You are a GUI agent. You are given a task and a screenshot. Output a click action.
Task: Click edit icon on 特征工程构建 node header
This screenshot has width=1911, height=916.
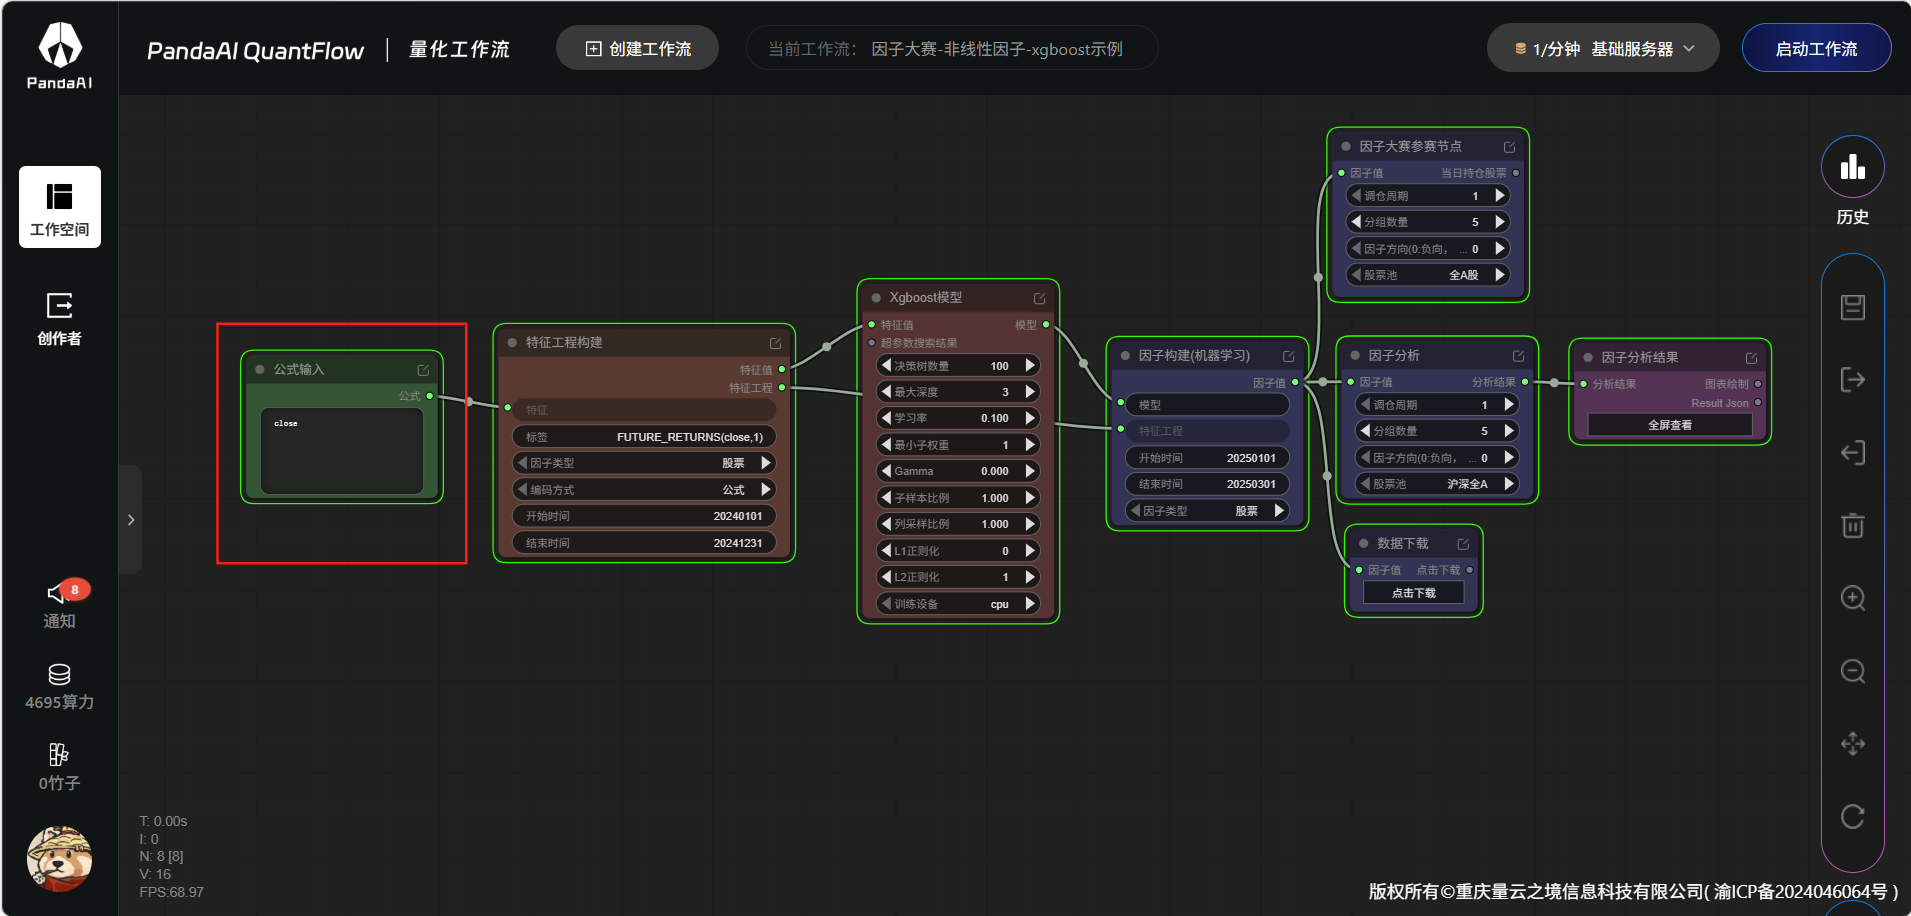(775, 343)
